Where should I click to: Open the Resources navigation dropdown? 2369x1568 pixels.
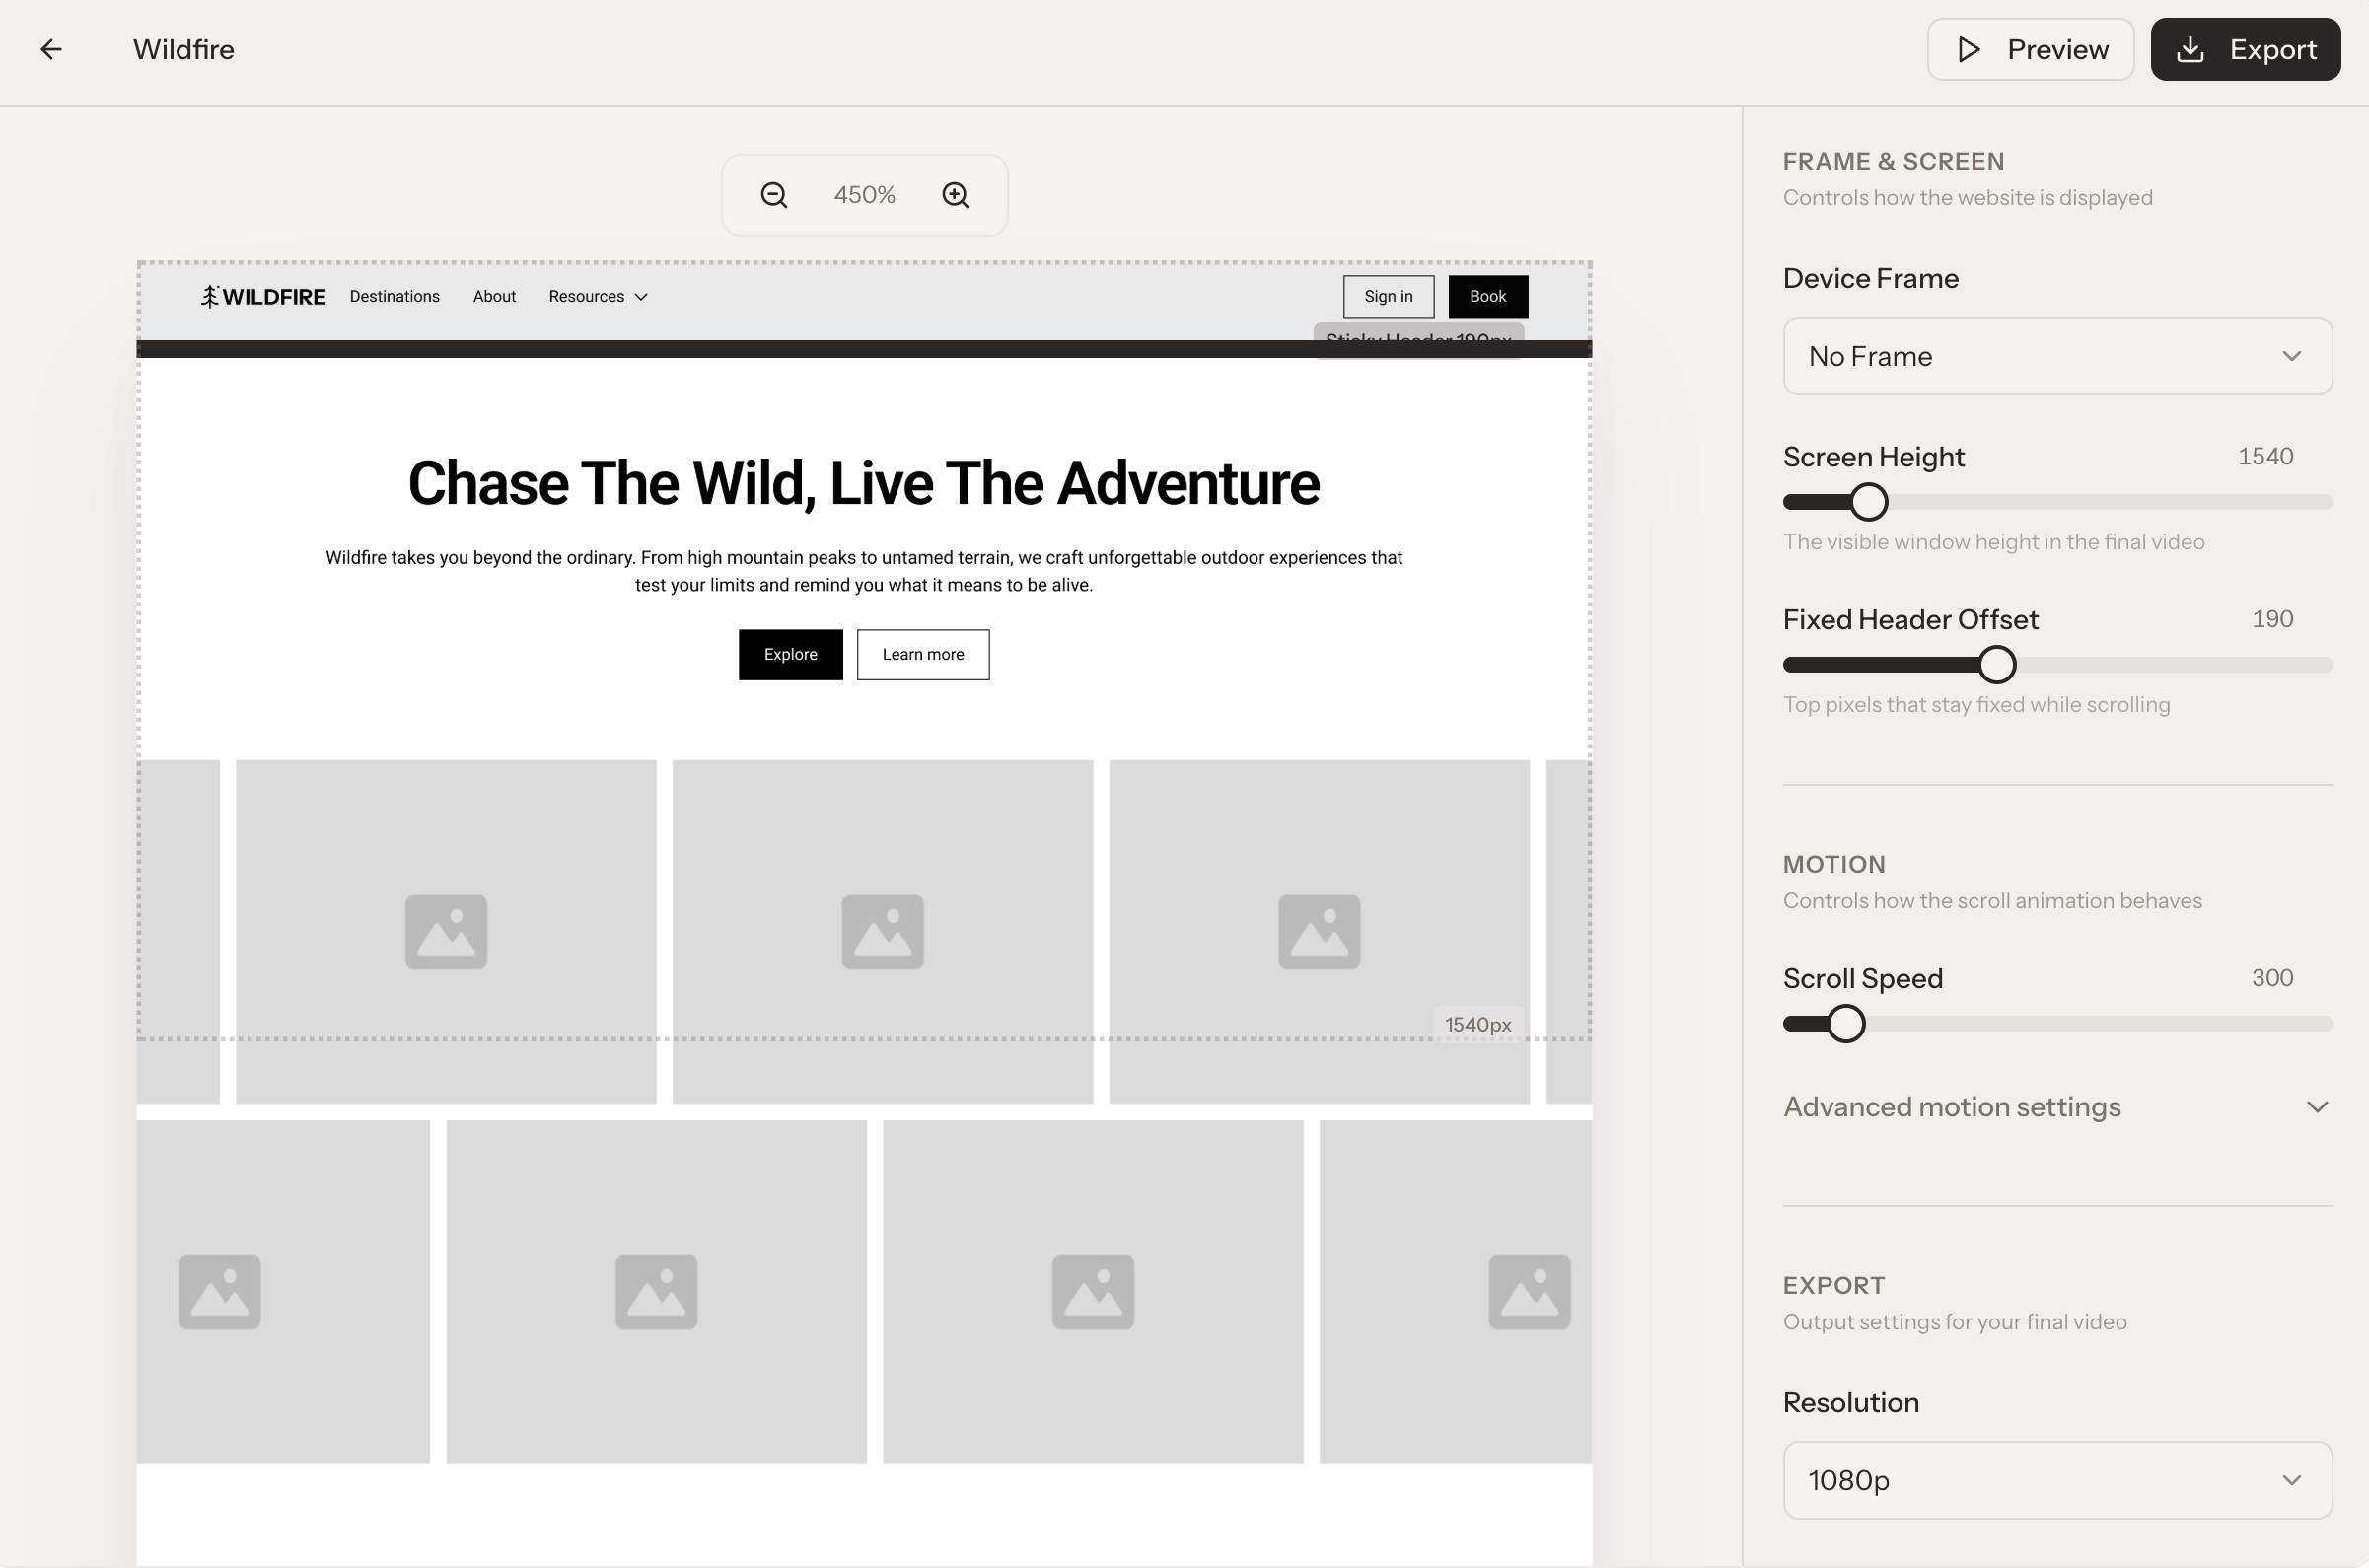(x=597, y=296)
